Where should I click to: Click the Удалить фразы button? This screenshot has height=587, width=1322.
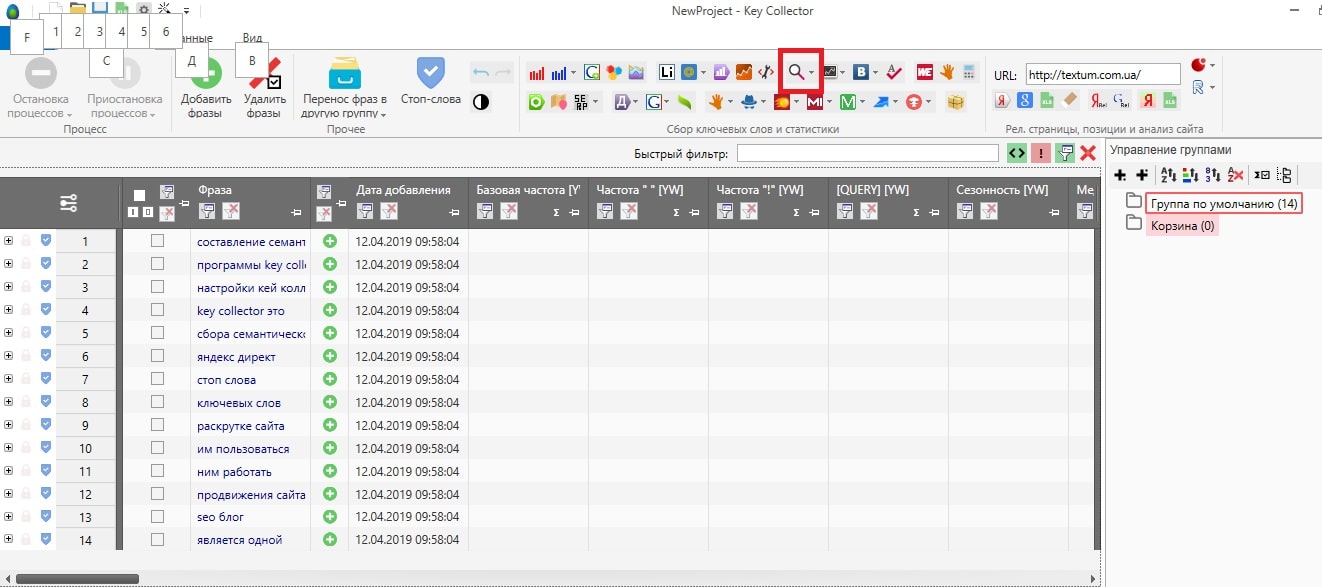click(264, 89)
